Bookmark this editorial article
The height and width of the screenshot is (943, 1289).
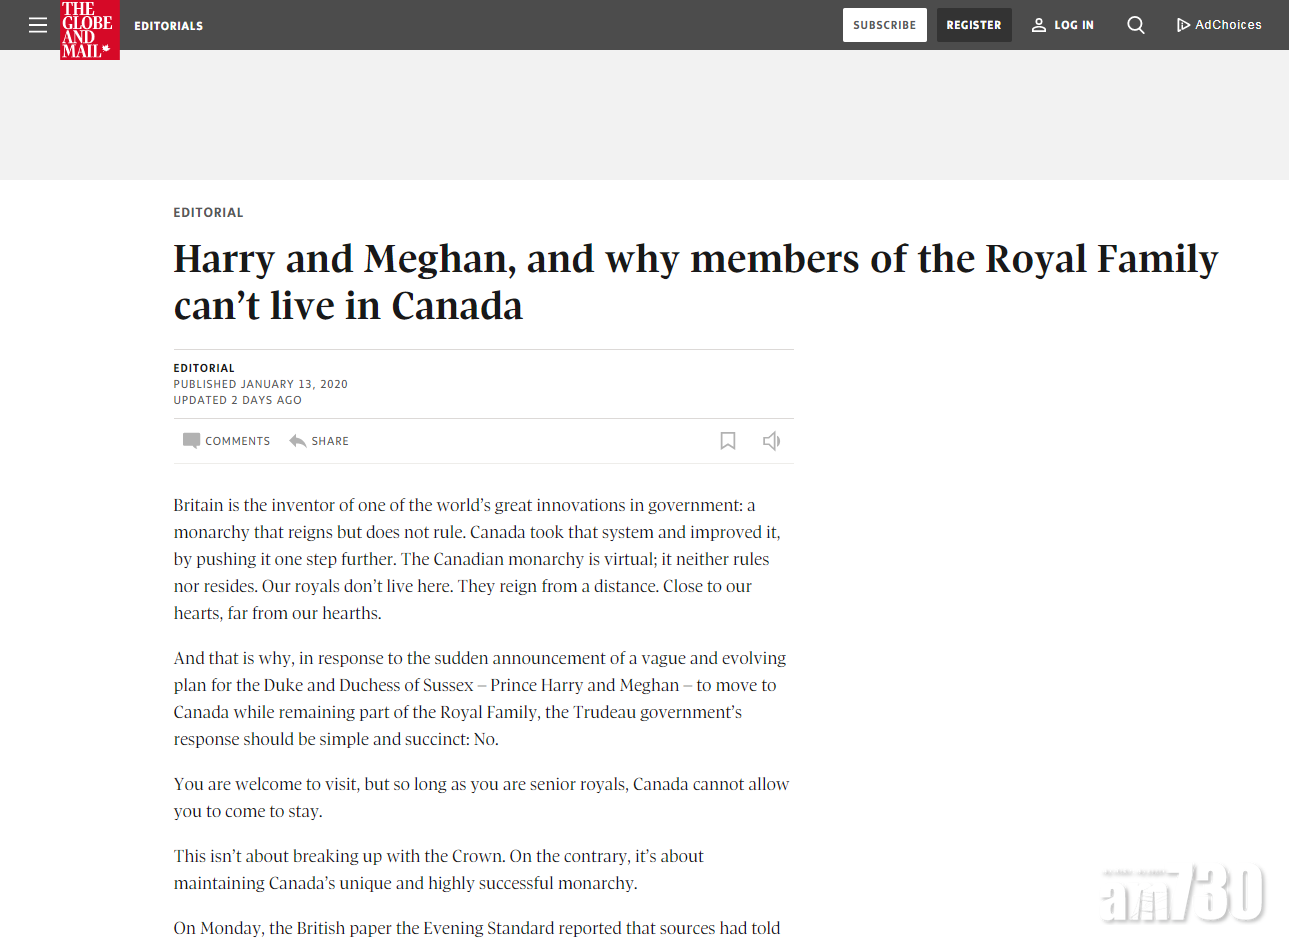(728, 441)
